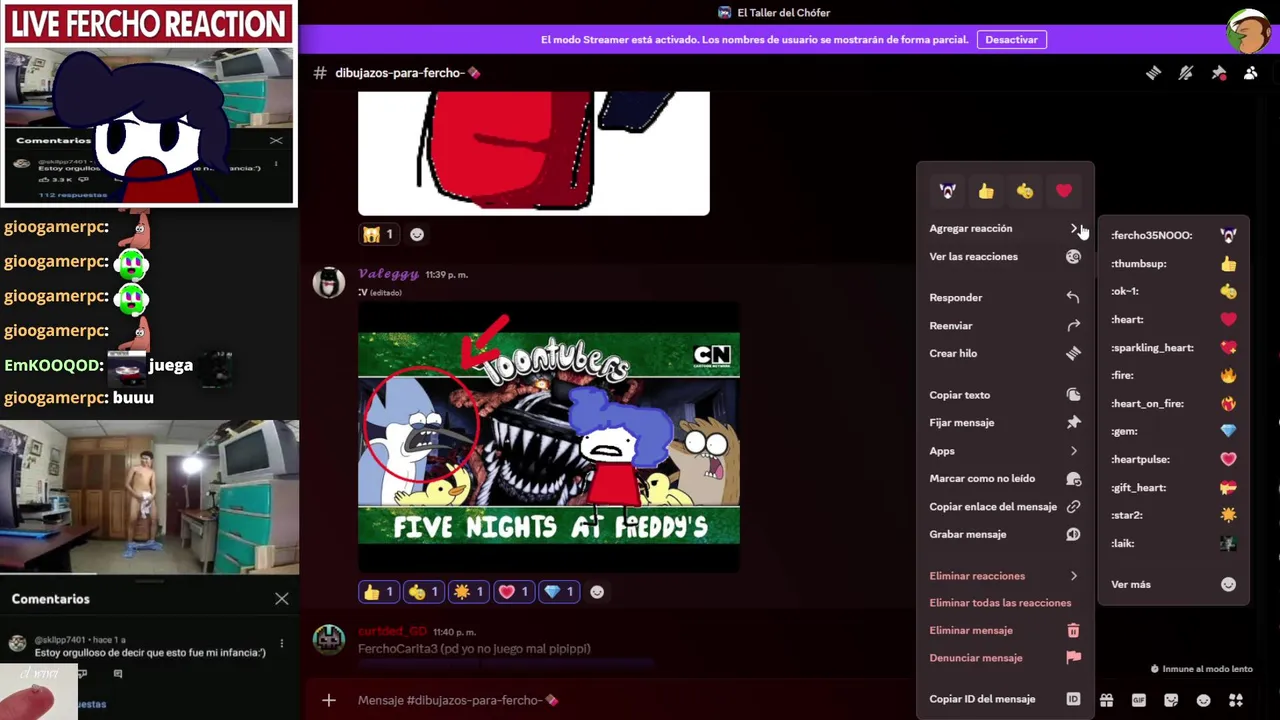Click the gift icon in message bar
This screenshot has width=1280, height=720.
1106,700
